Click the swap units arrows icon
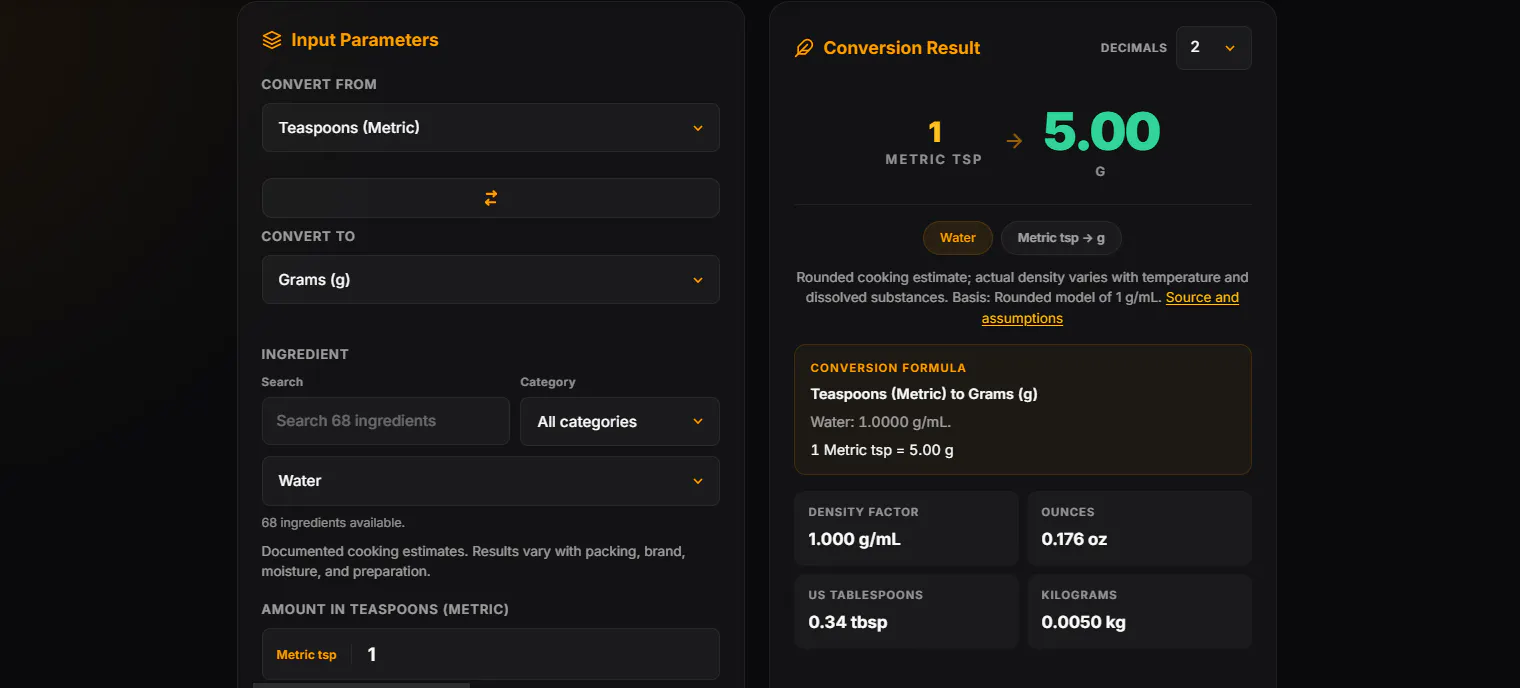The width and height of the screenshot is (1520, 688). pos(490,198)
